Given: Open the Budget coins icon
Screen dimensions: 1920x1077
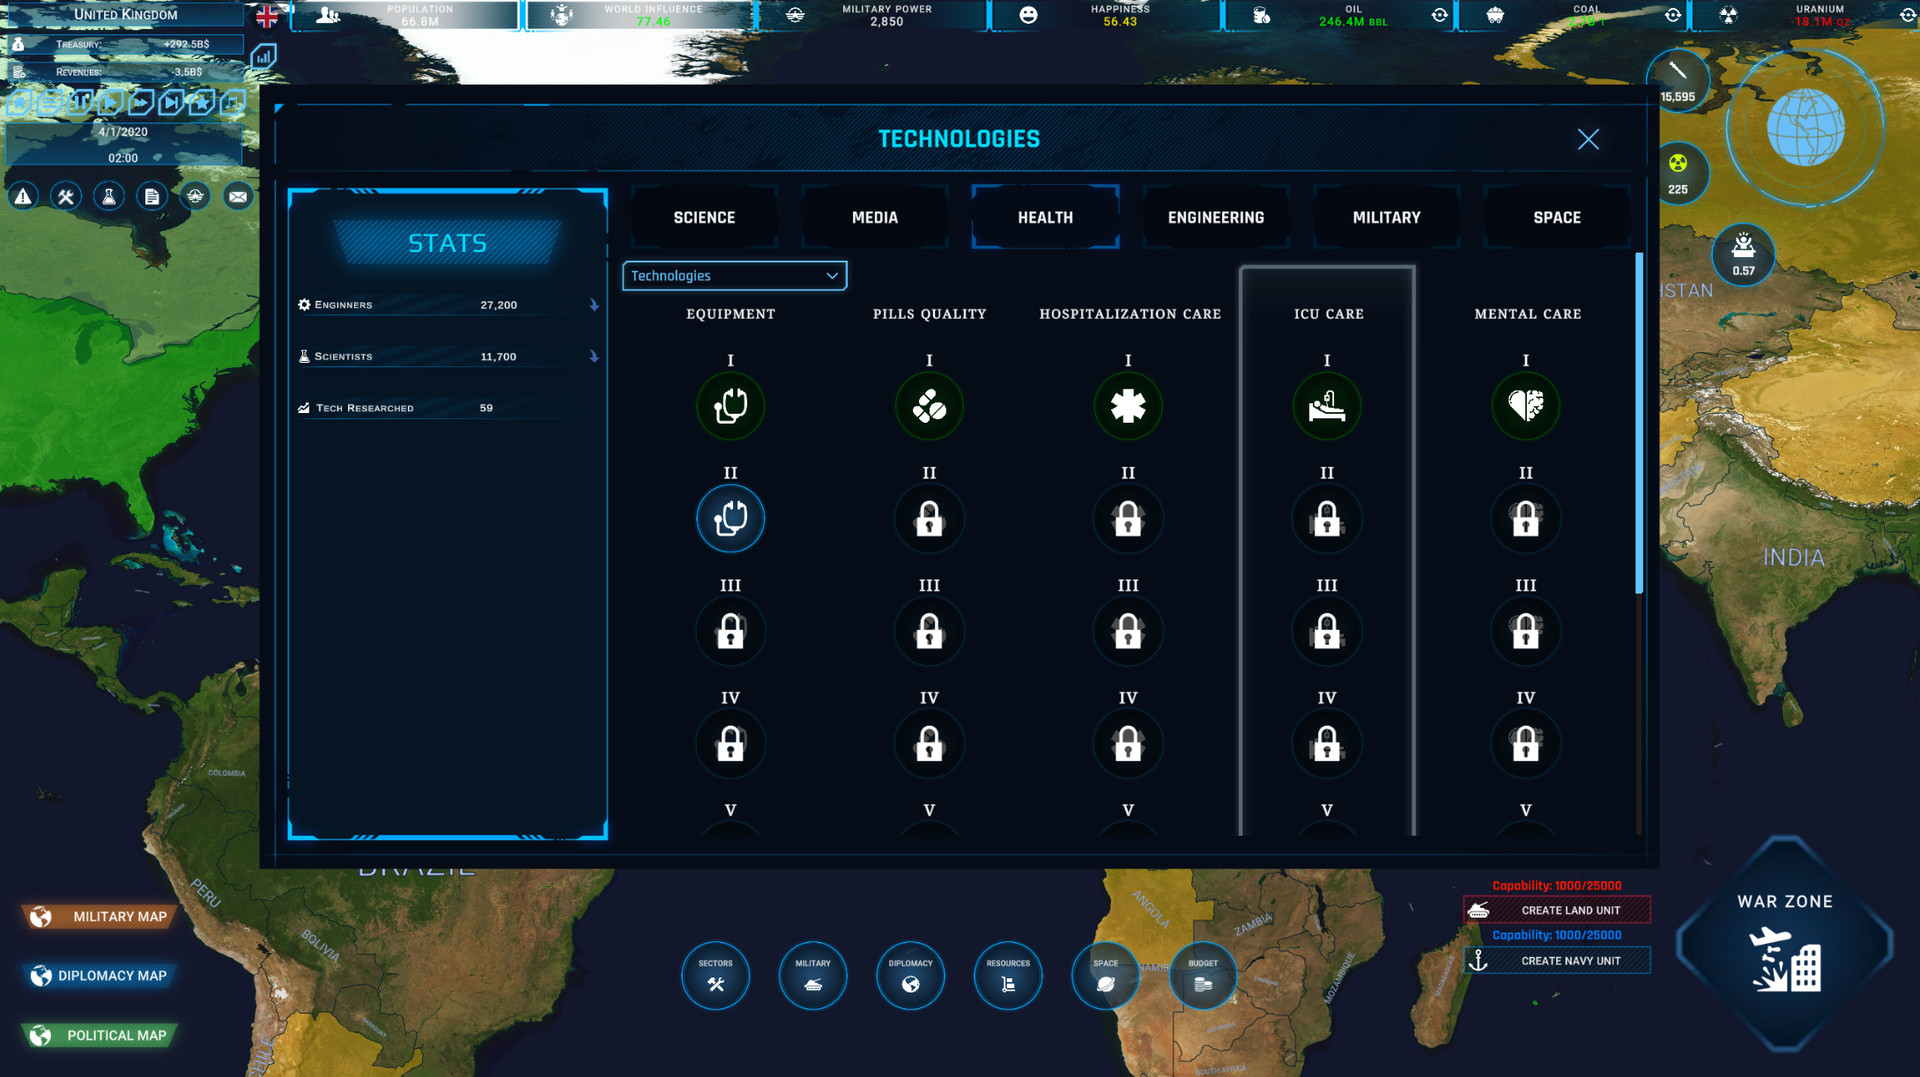Looking at the screenshot, I should (1202, 975).
